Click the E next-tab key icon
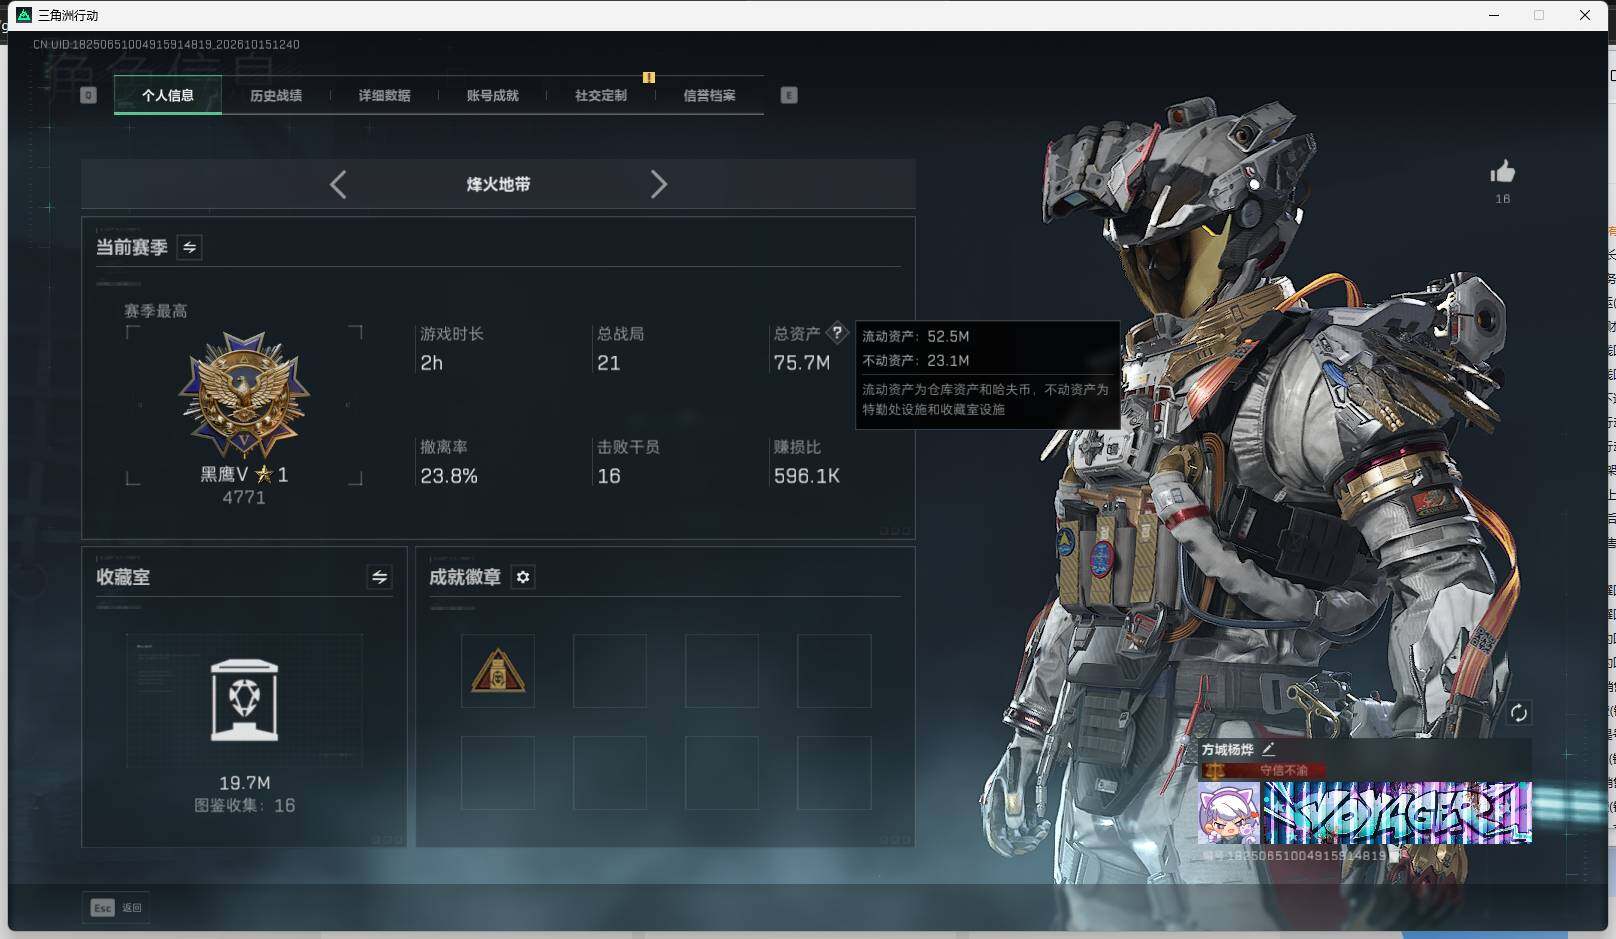1616x939 pixels. (x=789, y=95)
